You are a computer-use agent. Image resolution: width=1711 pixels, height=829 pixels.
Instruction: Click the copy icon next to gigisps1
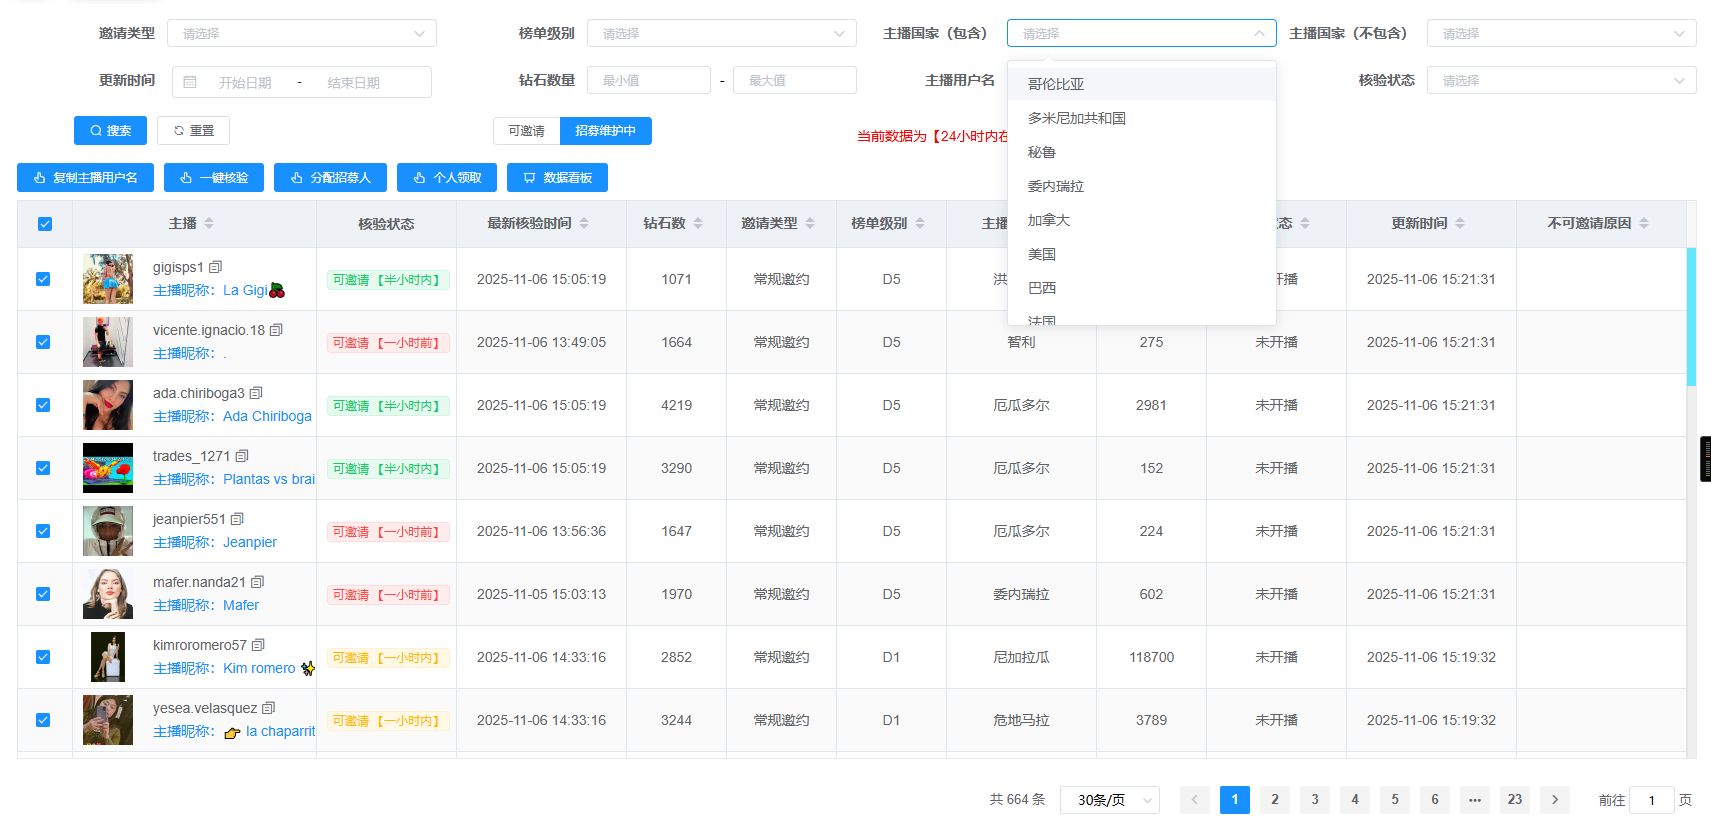215,267
